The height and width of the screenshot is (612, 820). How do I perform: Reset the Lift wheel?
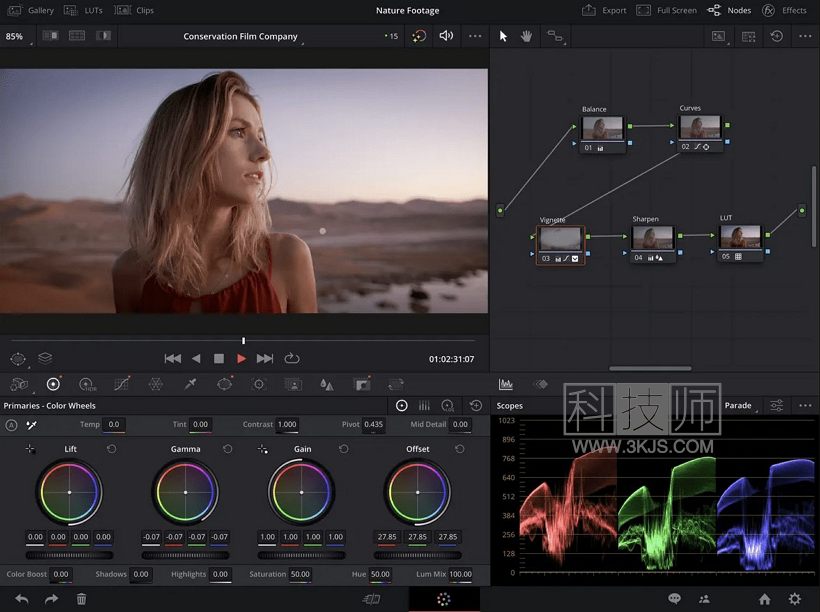point(111,449)
